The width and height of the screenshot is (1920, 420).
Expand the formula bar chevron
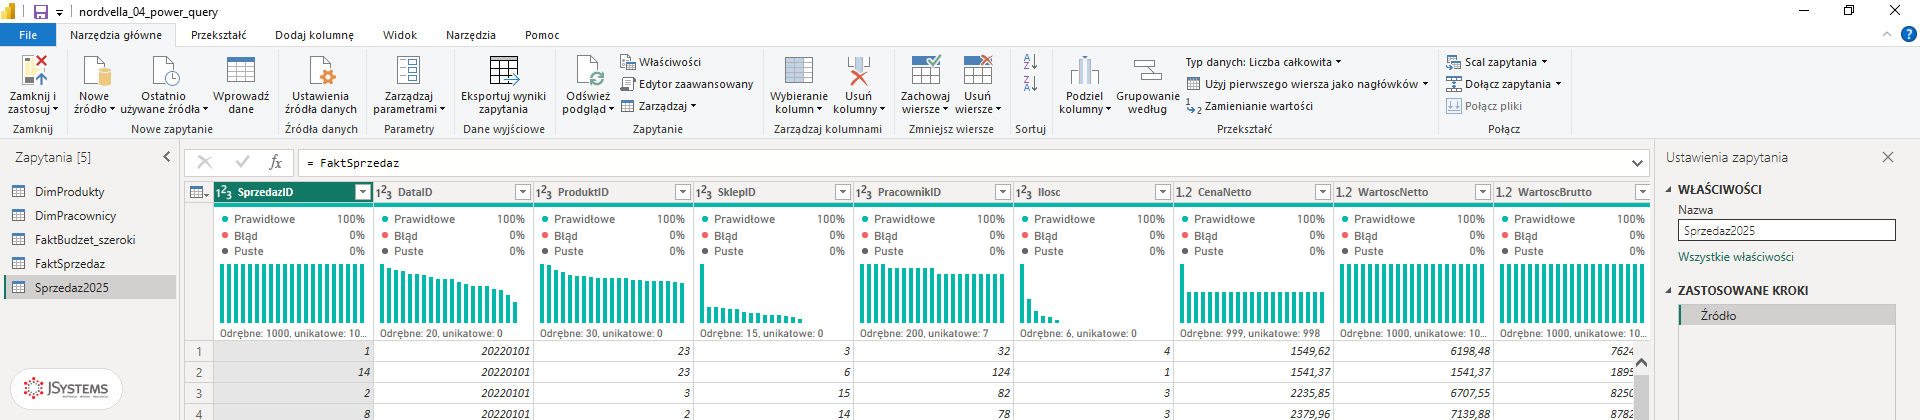click(x=1637, y=163)
